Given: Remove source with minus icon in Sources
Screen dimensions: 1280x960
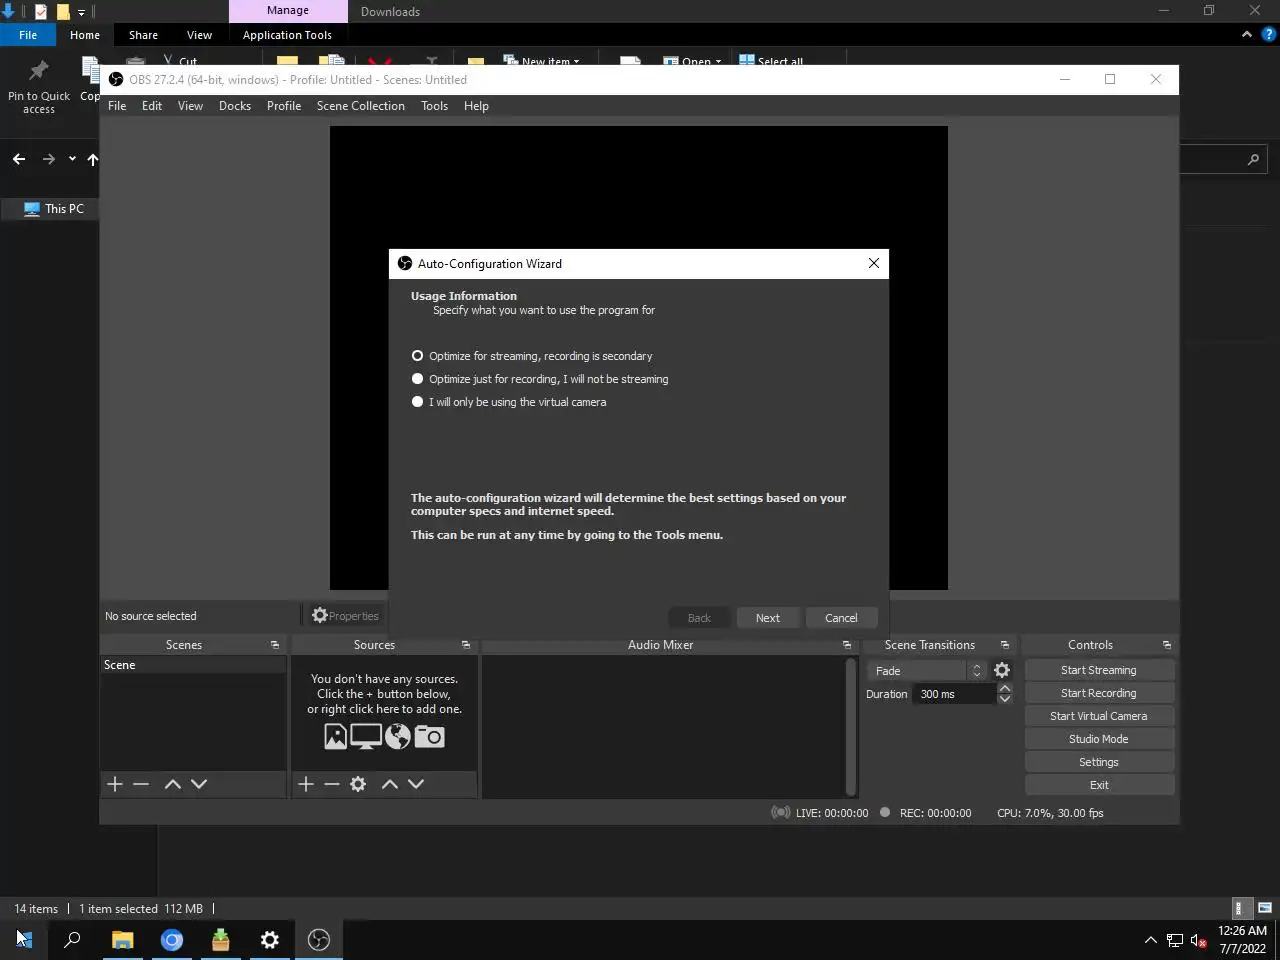Looking at the screenshot, I should click(x=332, y=784).
